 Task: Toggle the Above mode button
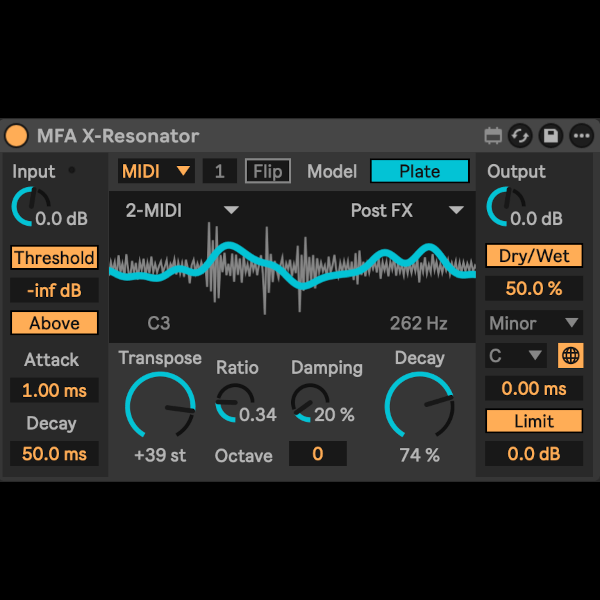point(55,323)
